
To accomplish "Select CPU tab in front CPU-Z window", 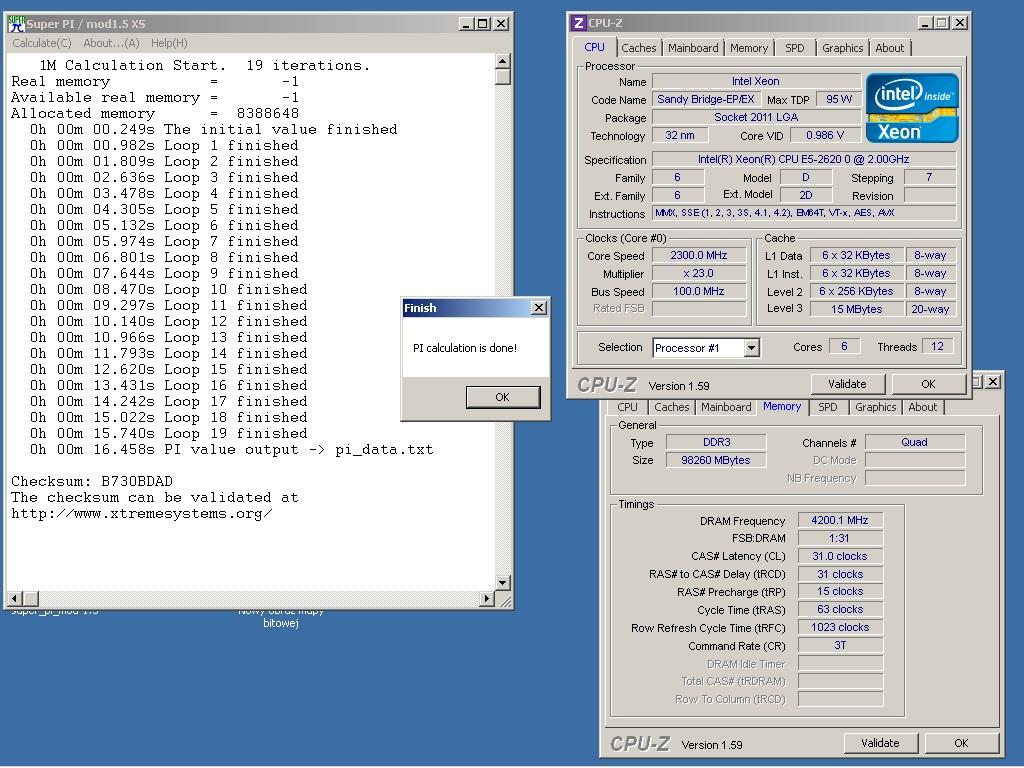I will click(x=594, y=47).
